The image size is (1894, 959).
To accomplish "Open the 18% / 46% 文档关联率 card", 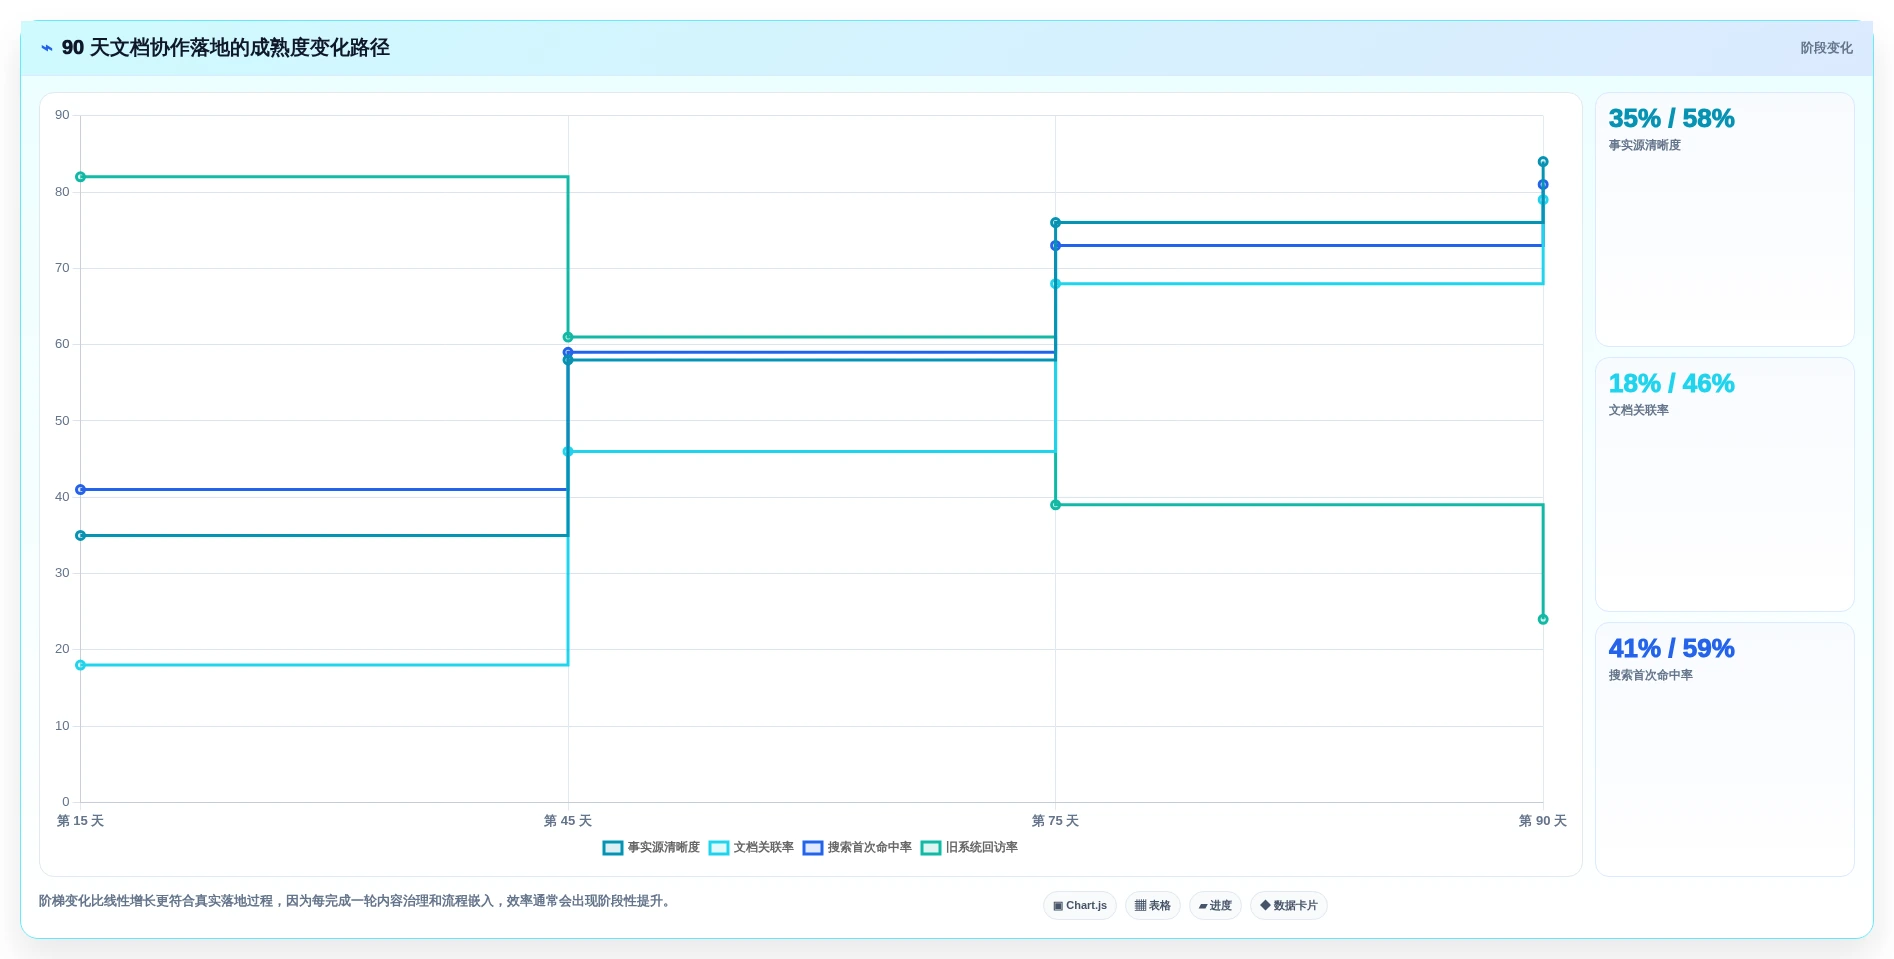I will [1725, 485].
